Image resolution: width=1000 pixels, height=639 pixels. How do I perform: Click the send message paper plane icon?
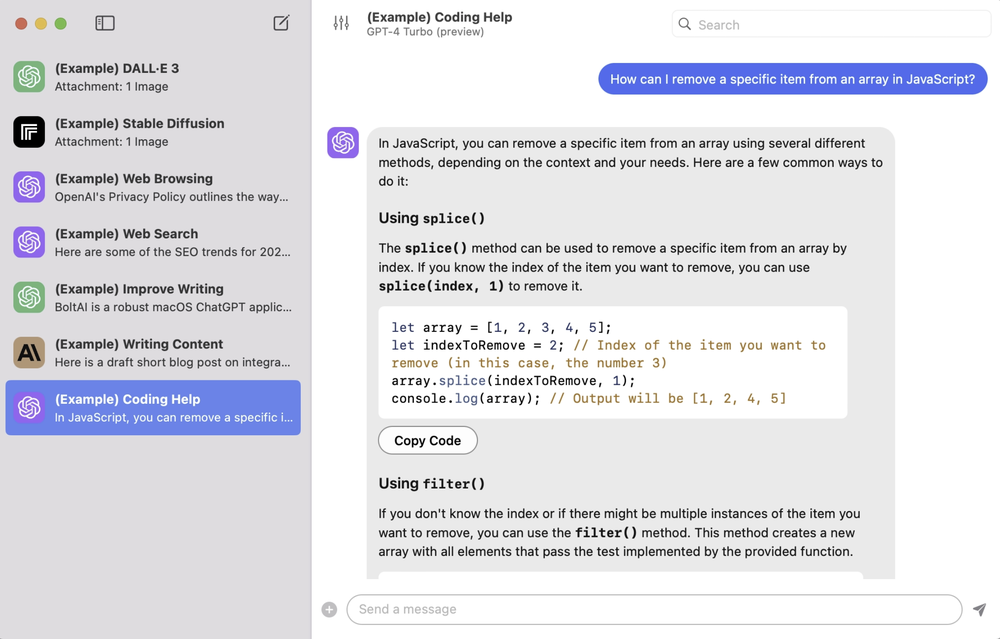pyautogui.click(x=980, y=610)
